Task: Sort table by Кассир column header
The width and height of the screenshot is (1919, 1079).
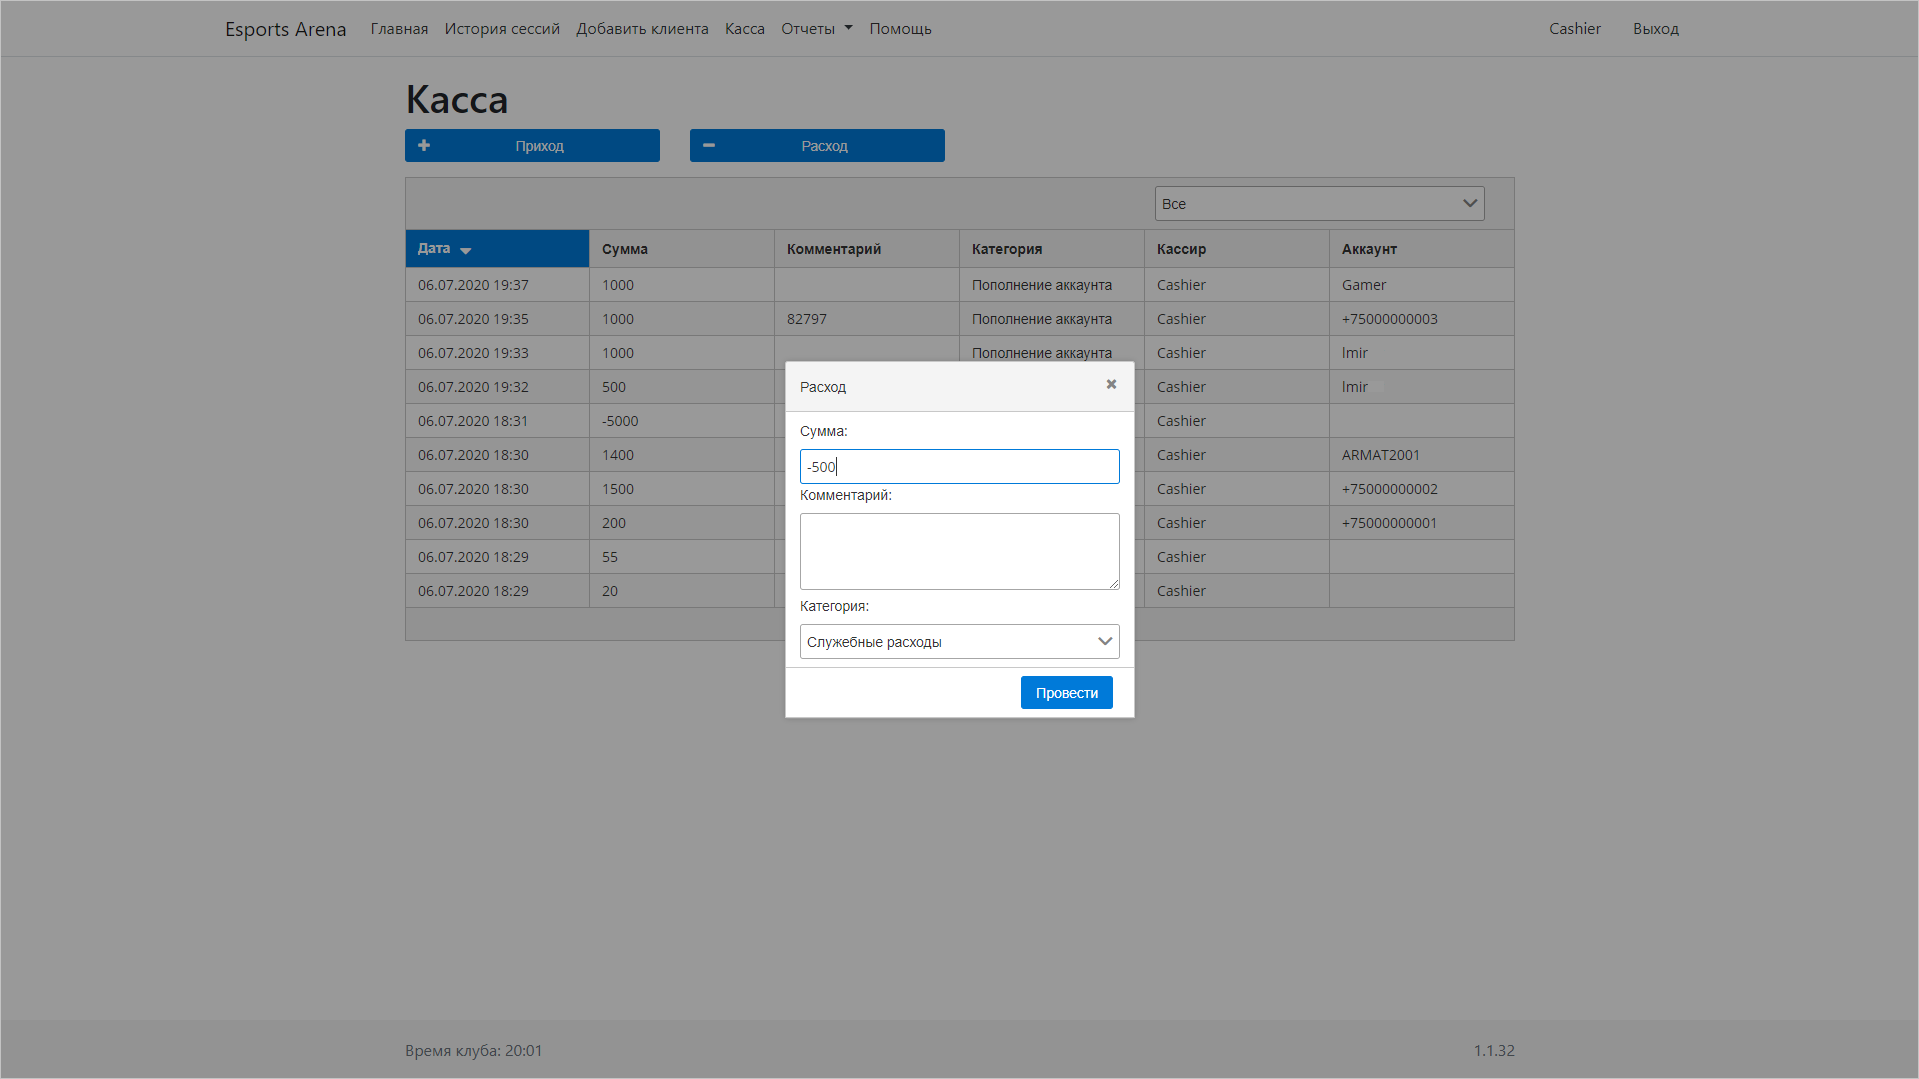Action: pyautogui.click(x=1181, y=249)
